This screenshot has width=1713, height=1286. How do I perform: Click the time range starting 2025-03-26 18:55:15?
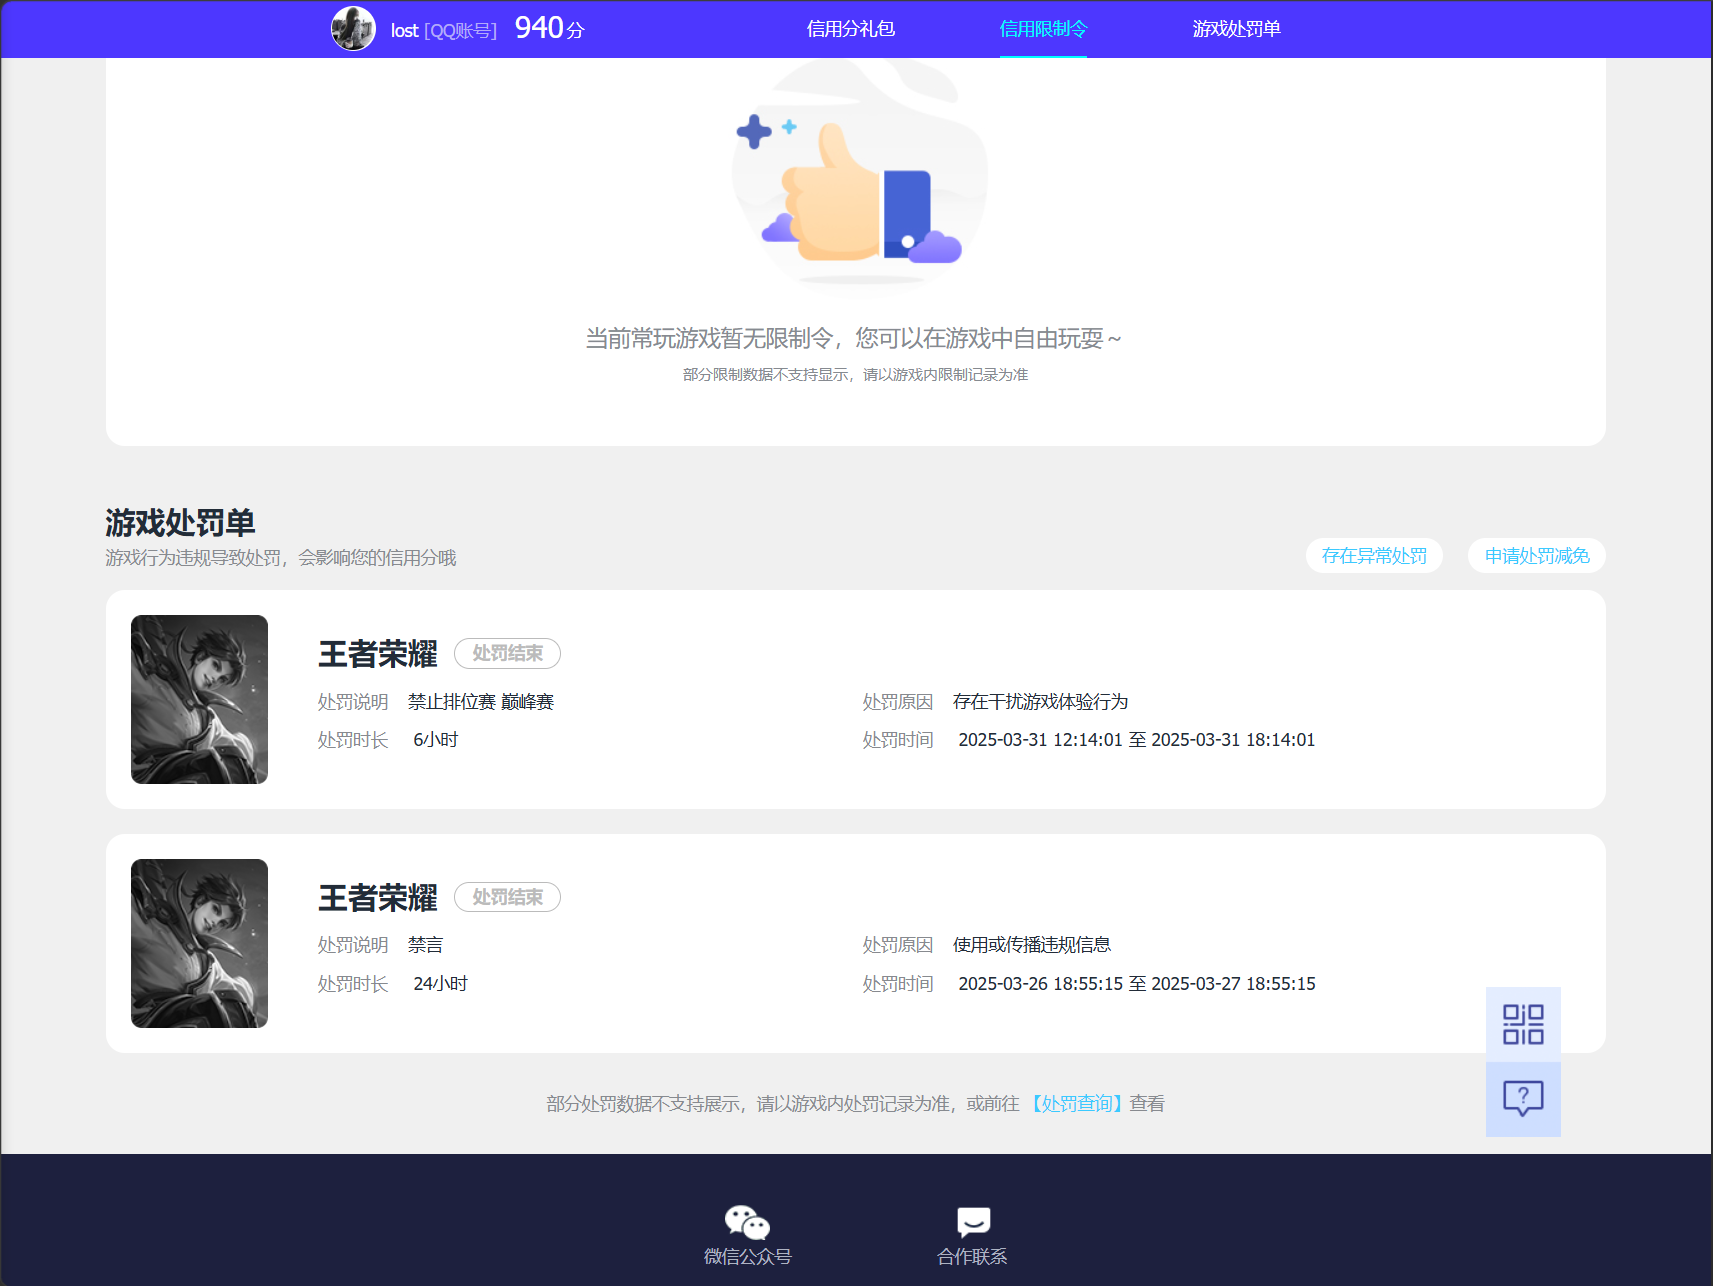(x=1137, y=984)
